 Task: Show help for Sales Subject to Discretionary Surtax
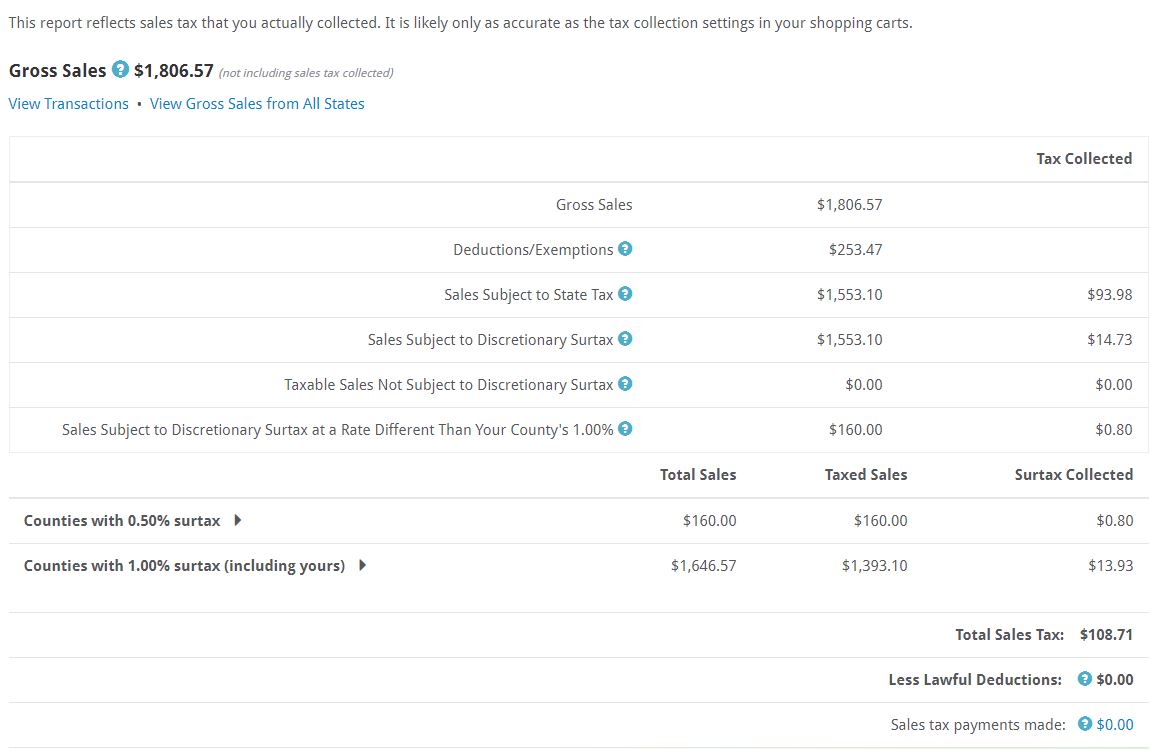coord(625,339)
